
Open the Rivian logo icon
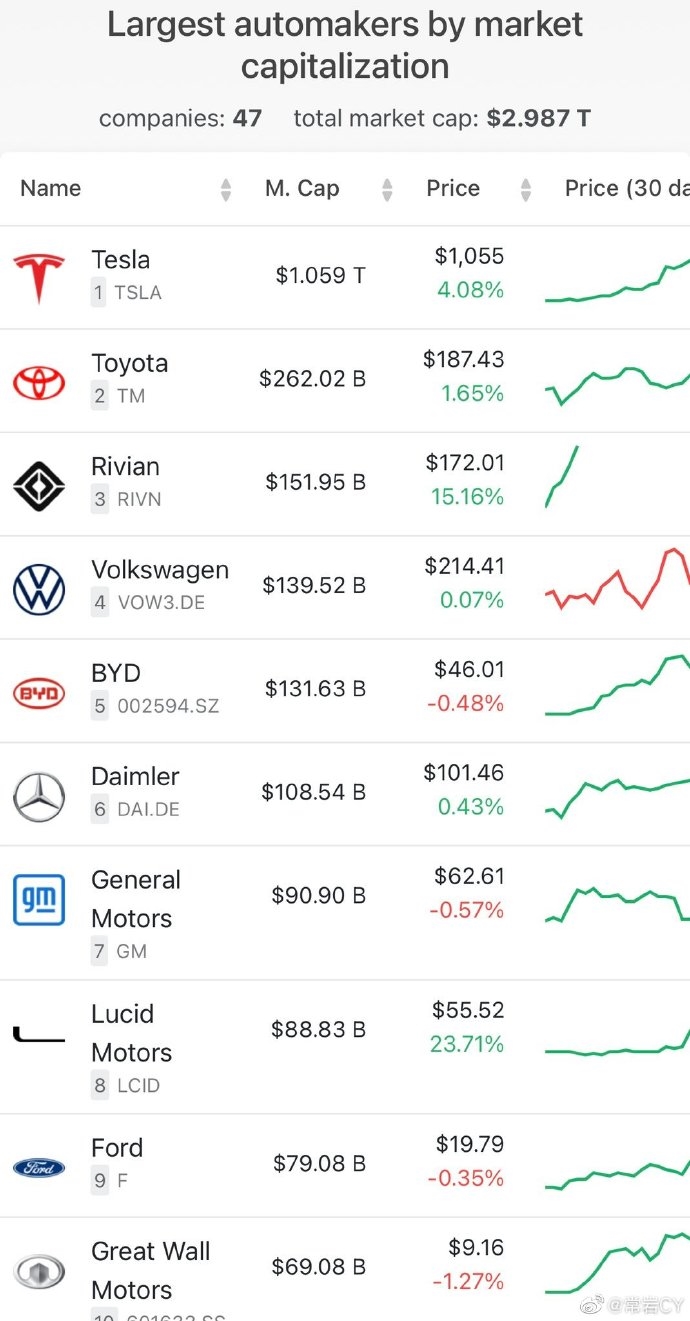point(39,484)
